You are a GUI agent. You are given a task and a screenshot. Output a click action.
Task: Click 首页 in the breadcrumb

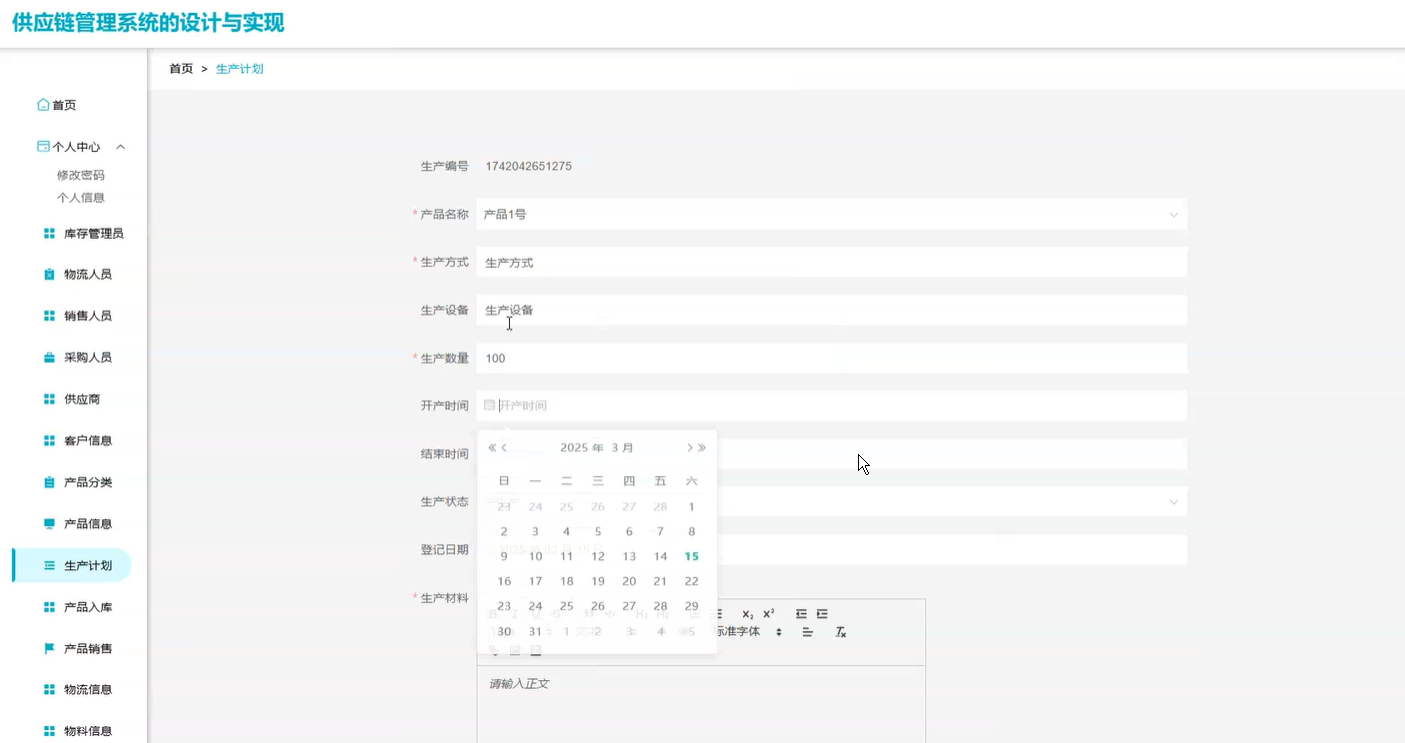(181, 69)
